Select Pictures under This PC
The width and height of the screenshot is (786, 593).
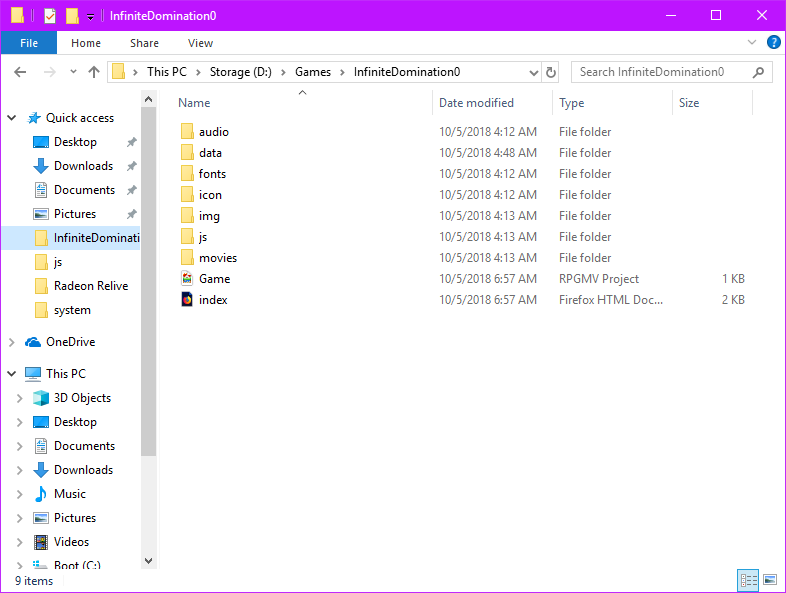75,518
